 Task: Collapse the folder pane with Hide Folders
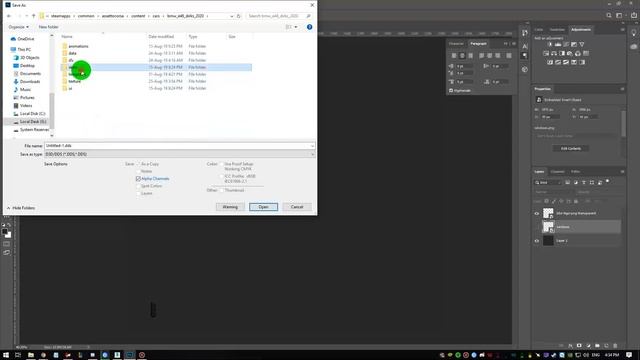tap(20, 208)
